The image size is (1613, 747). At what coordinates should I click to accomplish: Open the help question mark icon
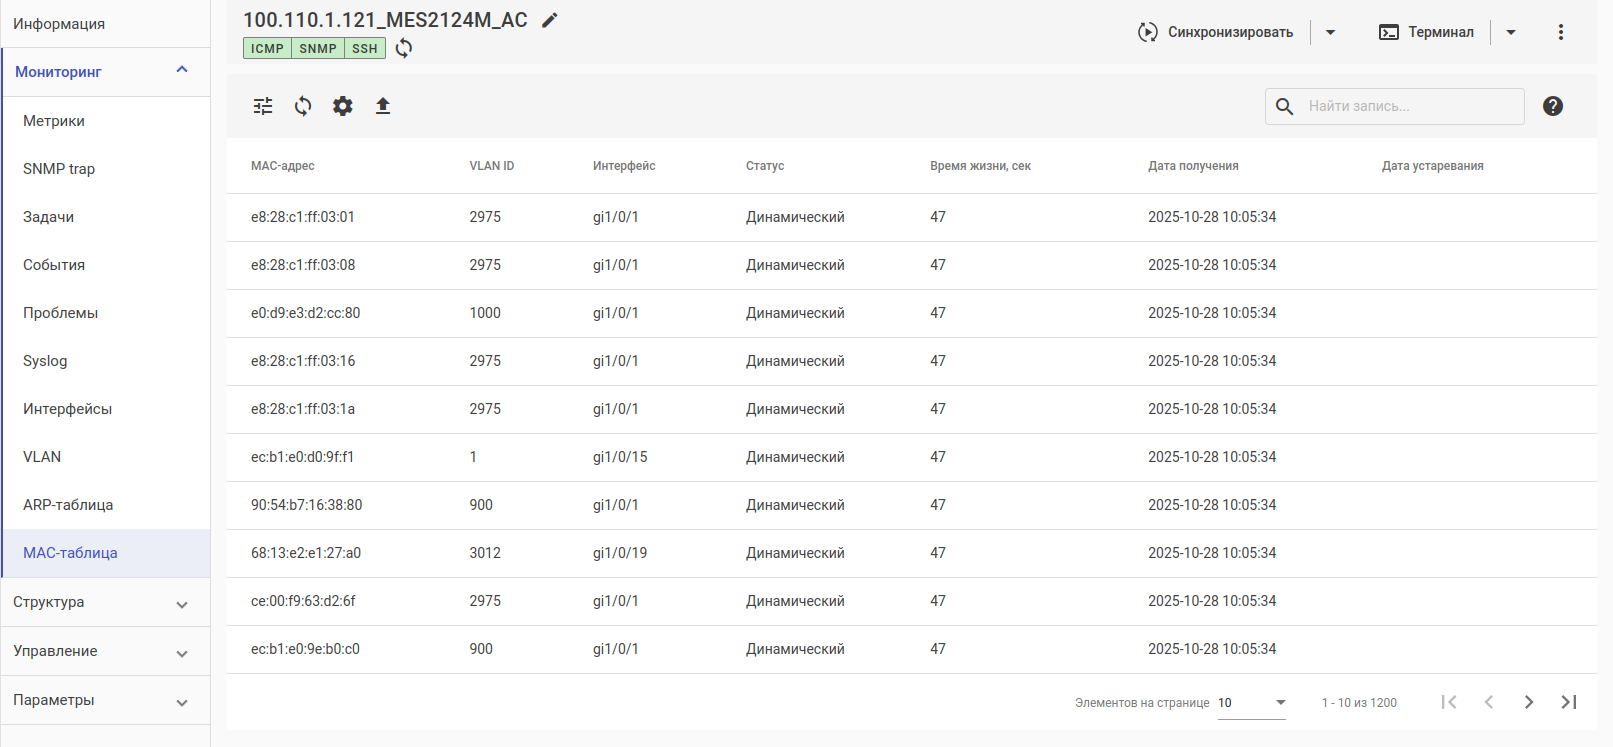tap(1552, 106)
